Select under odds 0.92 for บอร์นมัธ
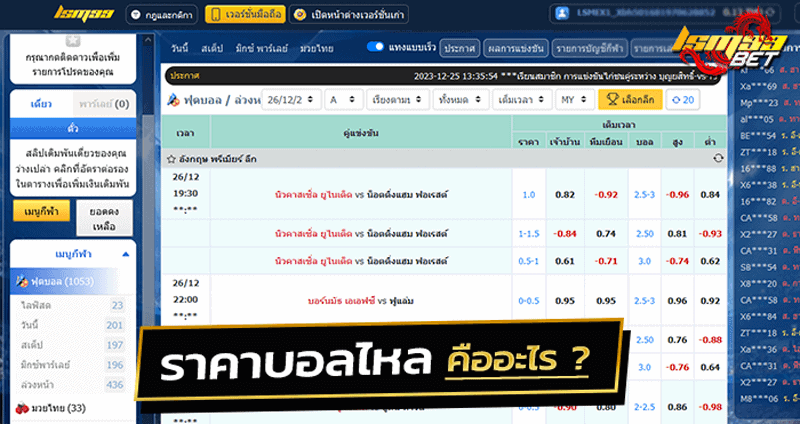This screenshot has width=800, height=424. [x=710, y=301]
